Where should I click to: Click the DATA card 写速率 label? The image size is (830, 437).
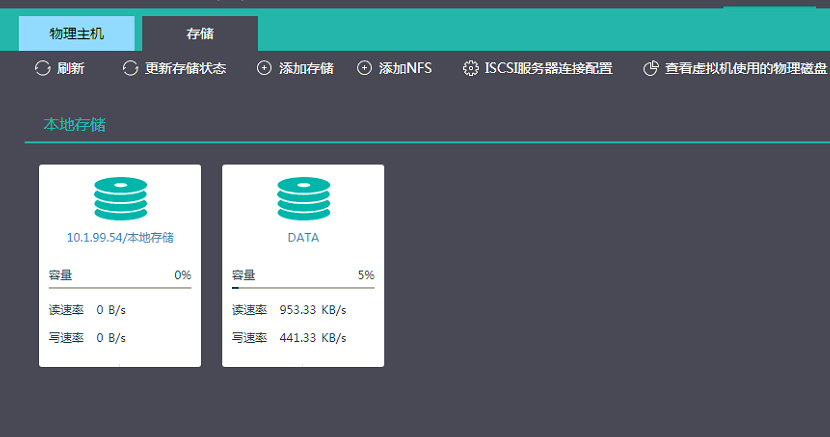pos(249,338)
